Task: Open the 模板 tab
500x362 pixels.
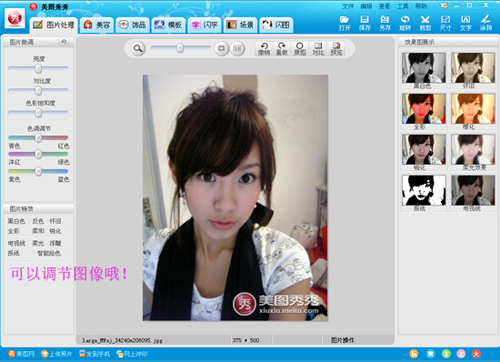Action: click(x=168, y=25)
